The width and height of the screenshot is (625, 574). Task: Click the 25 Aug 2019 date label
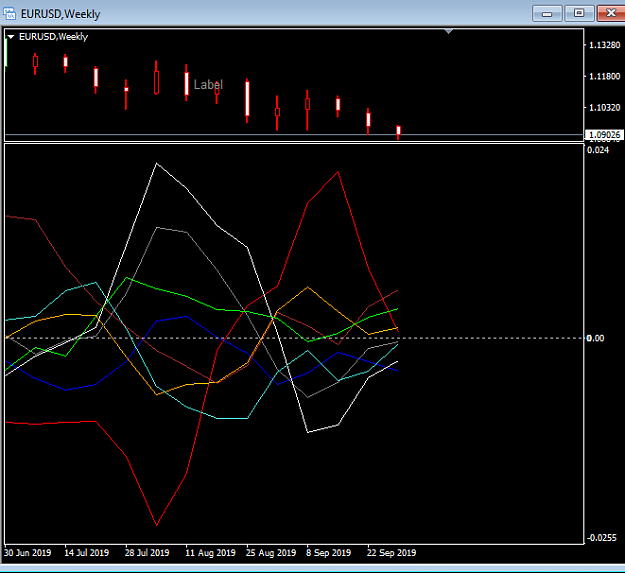tap(271, 553)
